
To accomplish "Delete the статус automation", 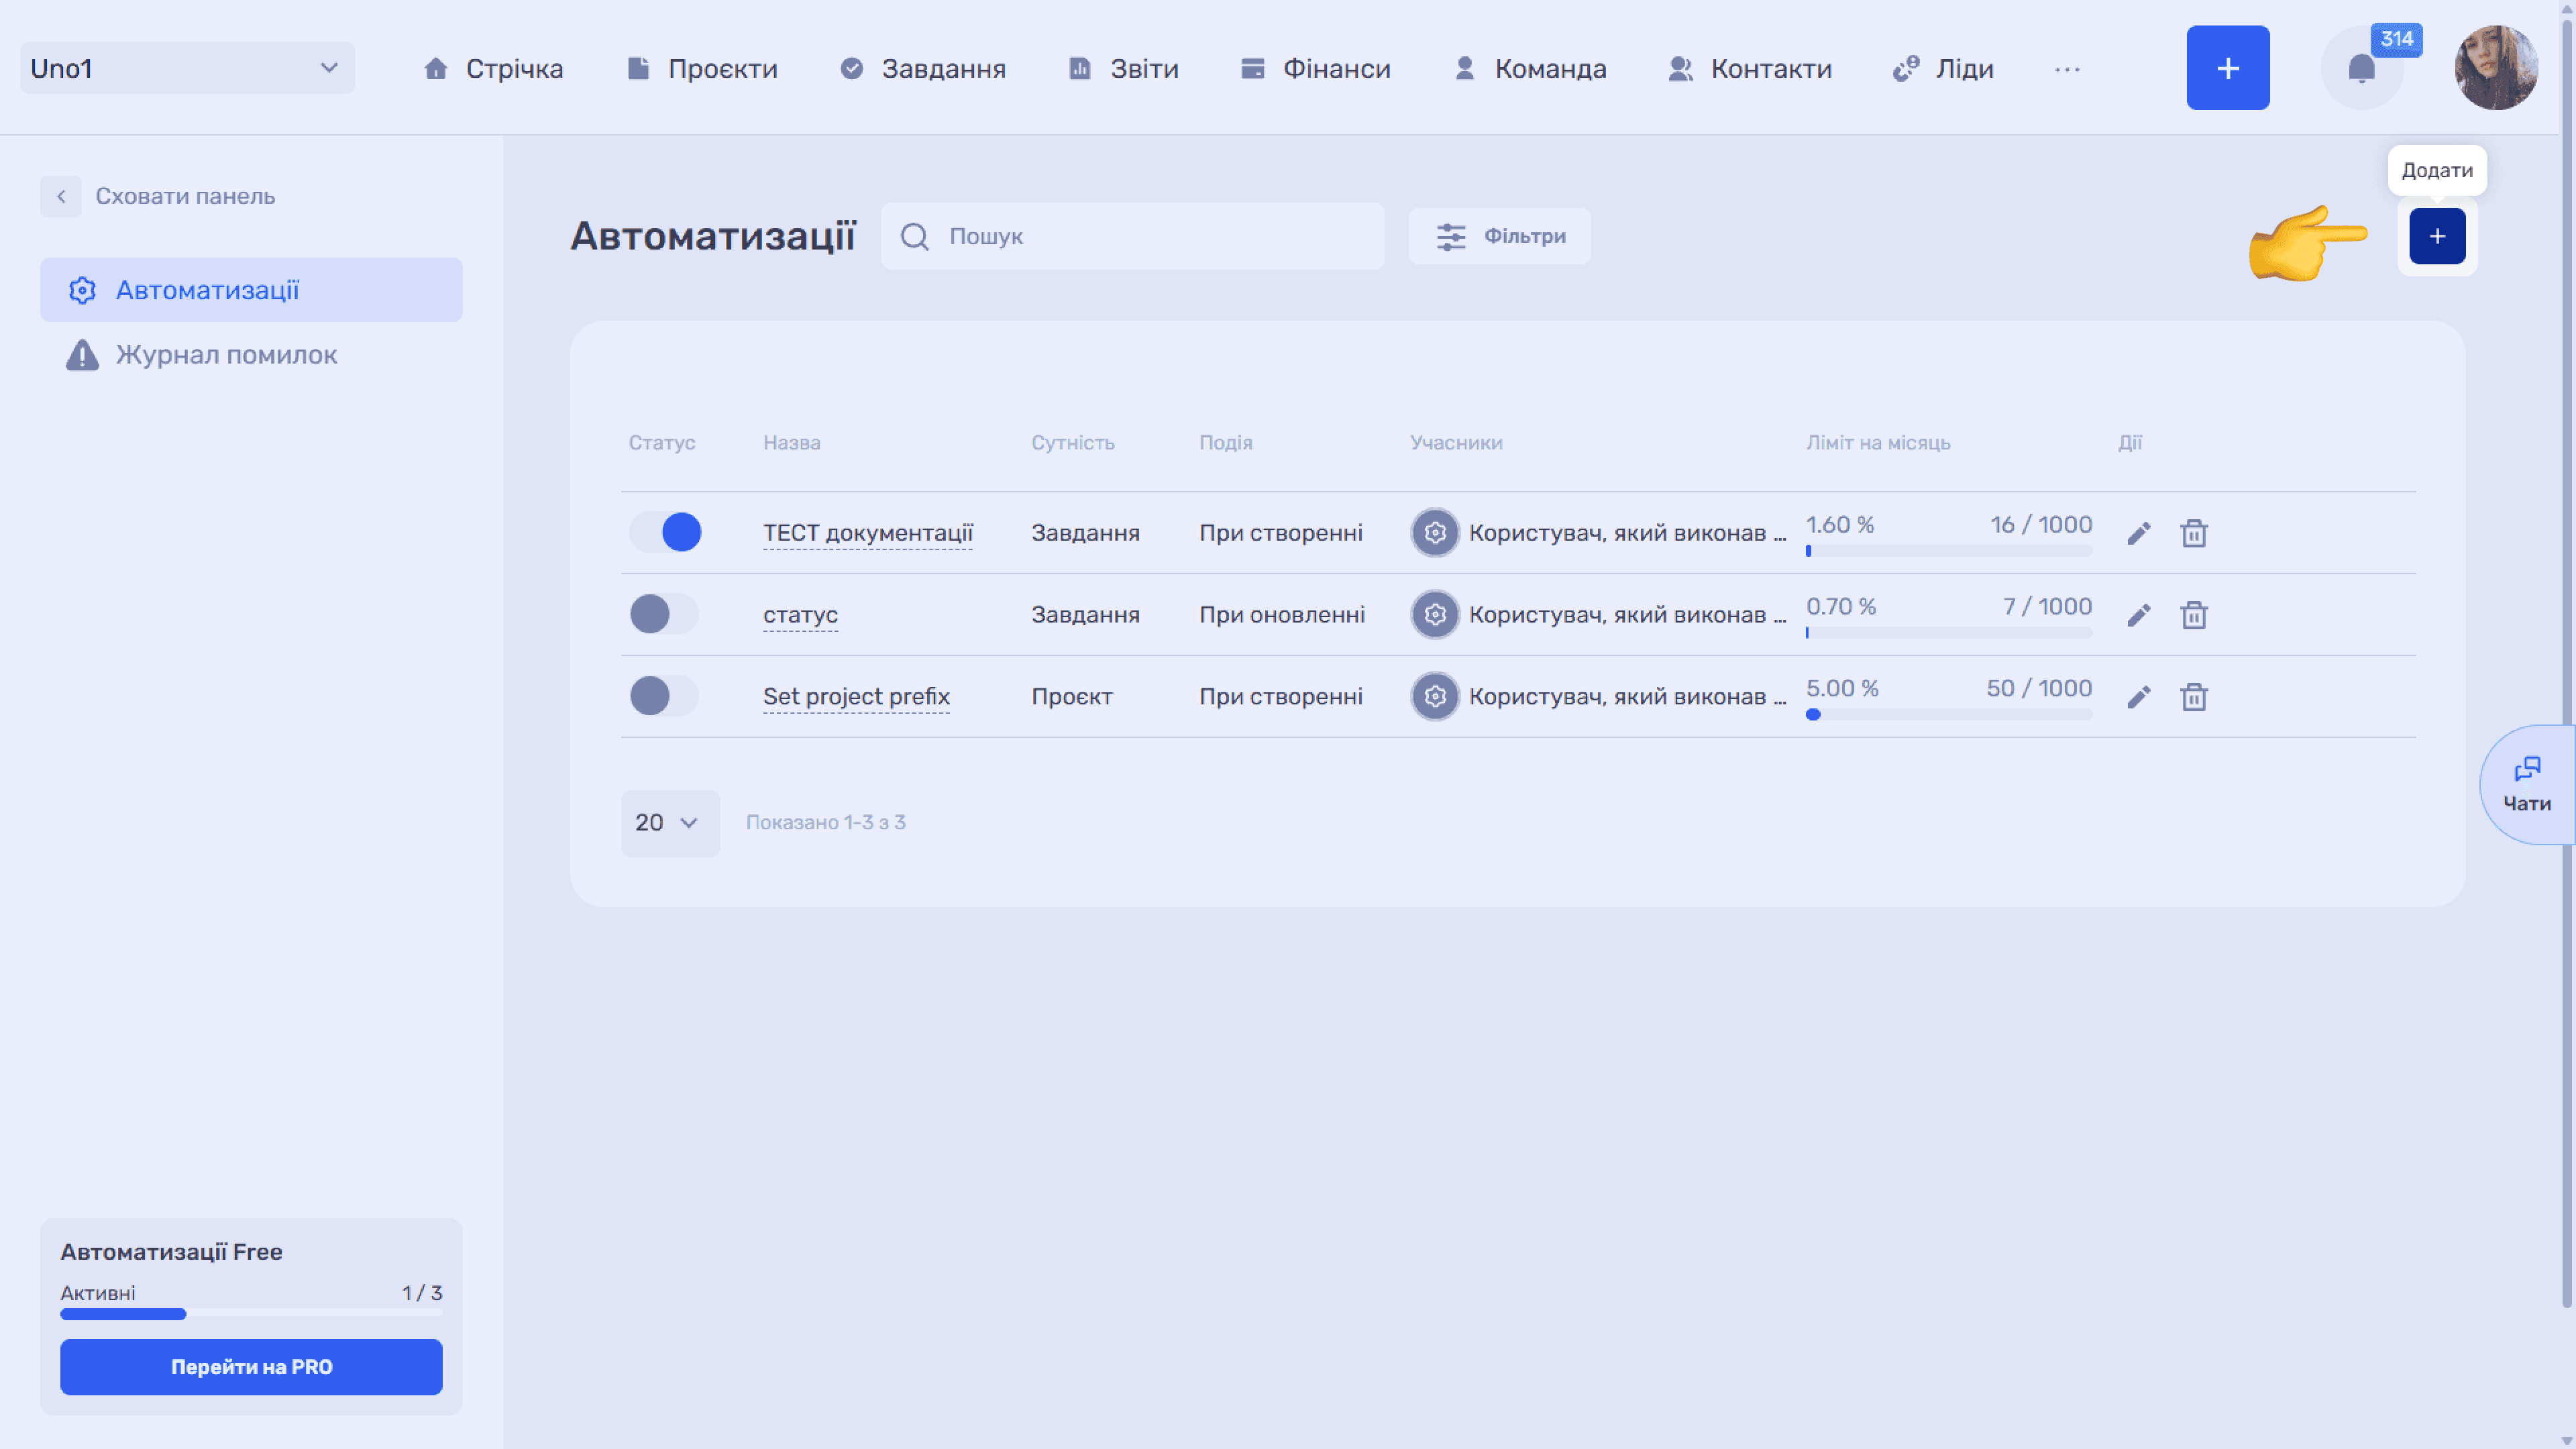I will [x=2194, y=615].
